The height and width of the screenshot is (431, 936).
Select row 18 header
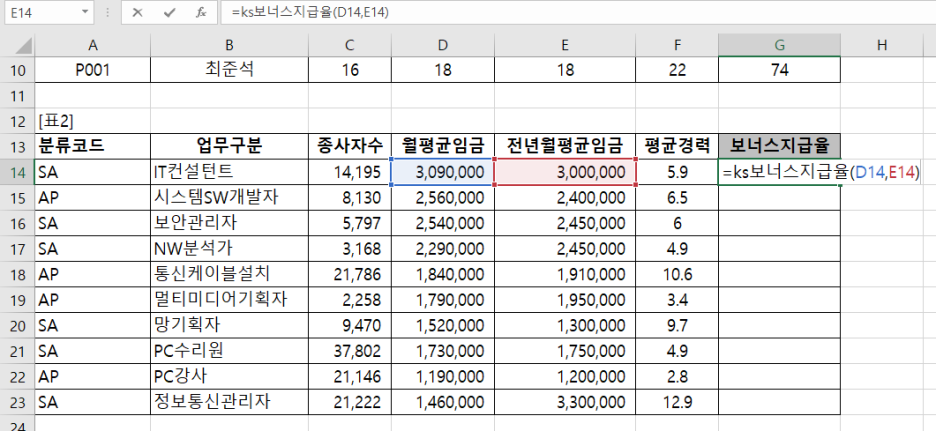(x=17, y=275)
